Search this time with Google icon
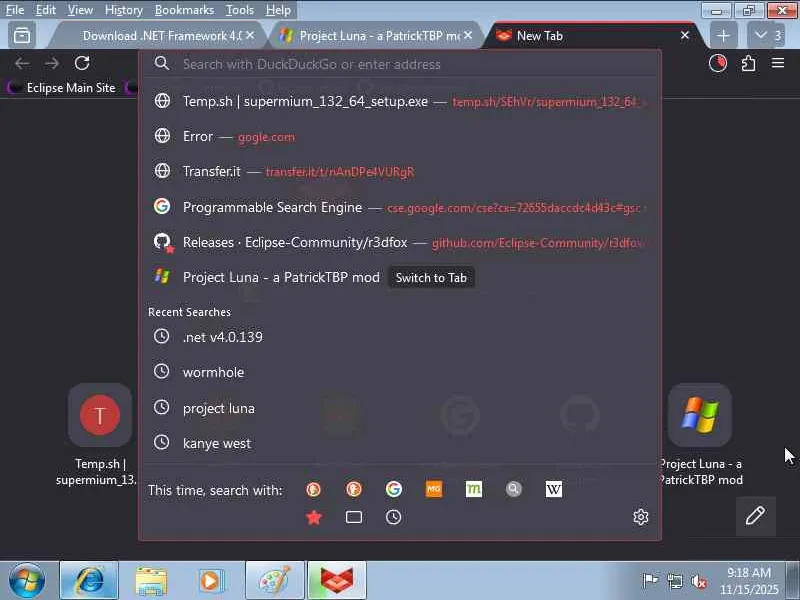 393,489
